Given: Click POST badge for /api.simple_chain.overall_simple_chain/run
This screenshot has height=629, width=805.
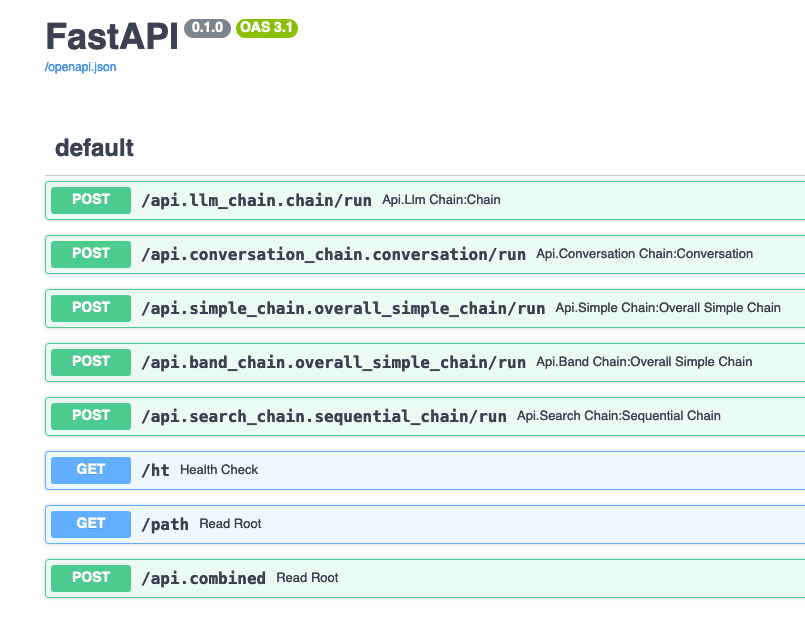Looking at the screenshot, I should [91, 308].
